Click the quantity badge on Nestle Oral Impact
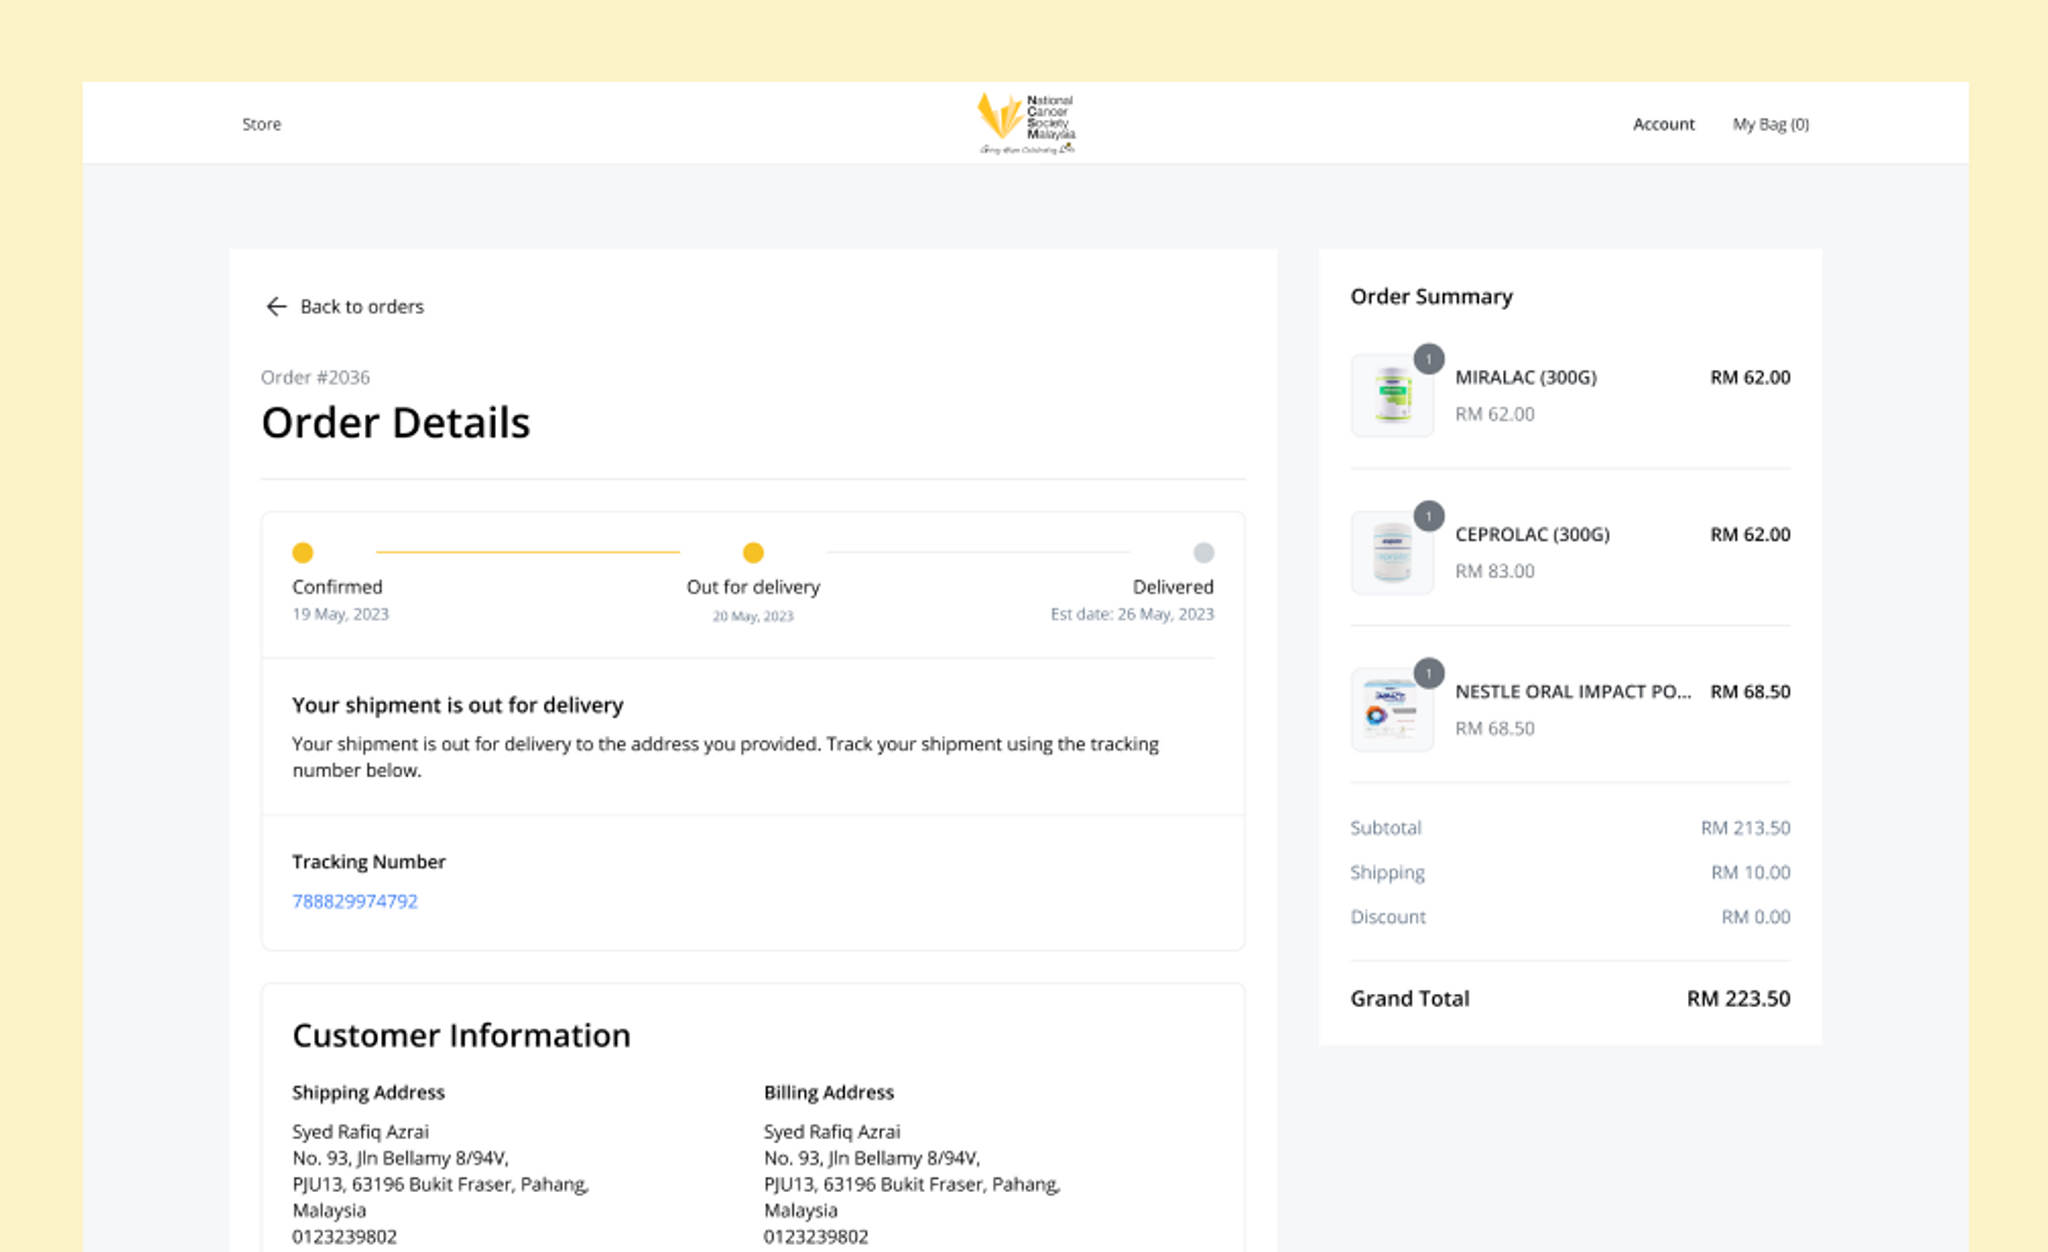 coord(1429,673)
